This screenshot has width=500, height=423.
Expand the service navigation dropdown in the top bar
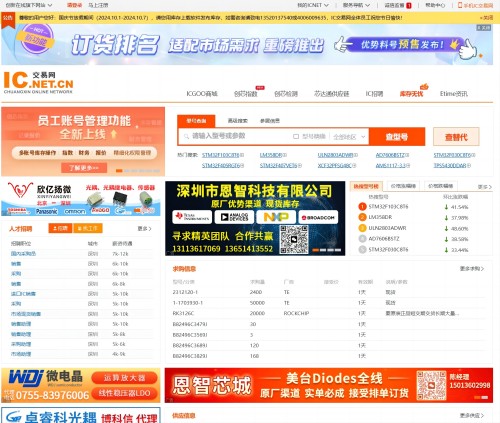[x=356, y=5]
